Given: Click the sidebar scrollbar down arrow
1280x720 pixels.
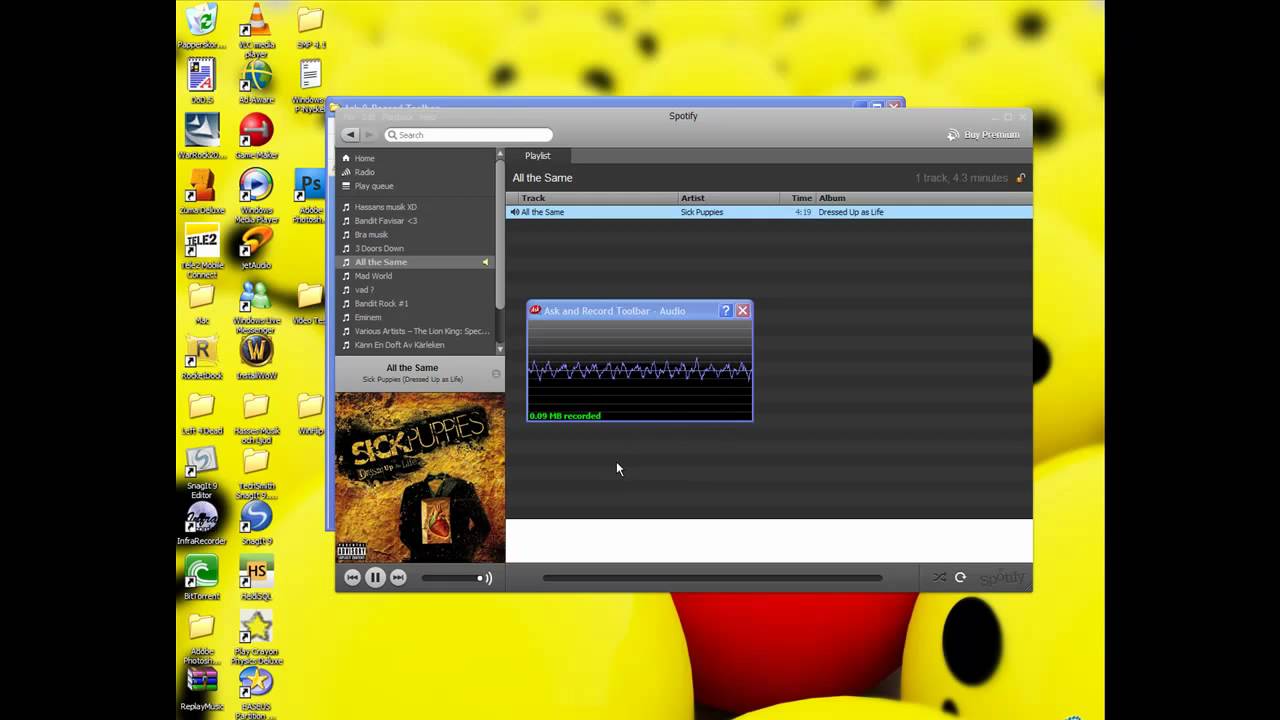Looking at the screenshot, I should 501,349.
